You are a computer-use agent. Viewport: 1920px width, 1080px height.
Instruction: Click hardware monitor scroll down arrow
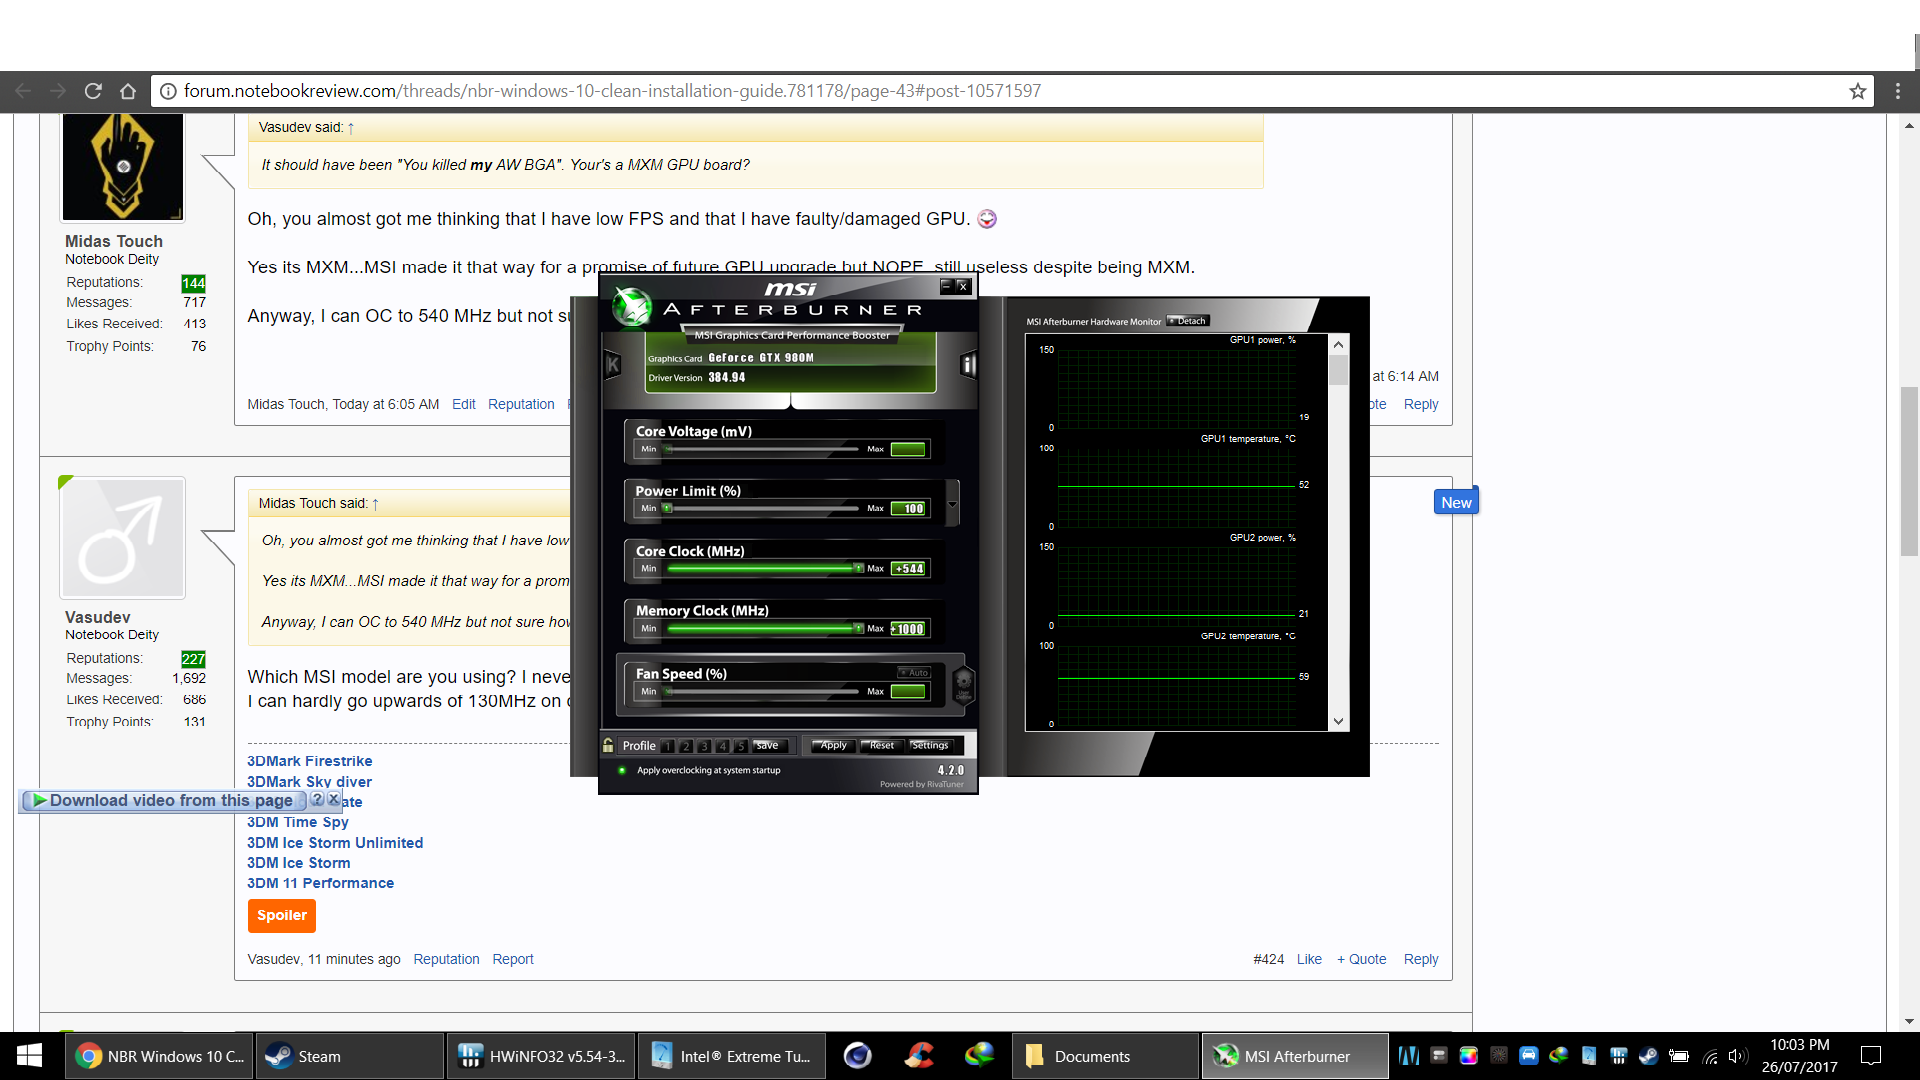(1338, 722)
